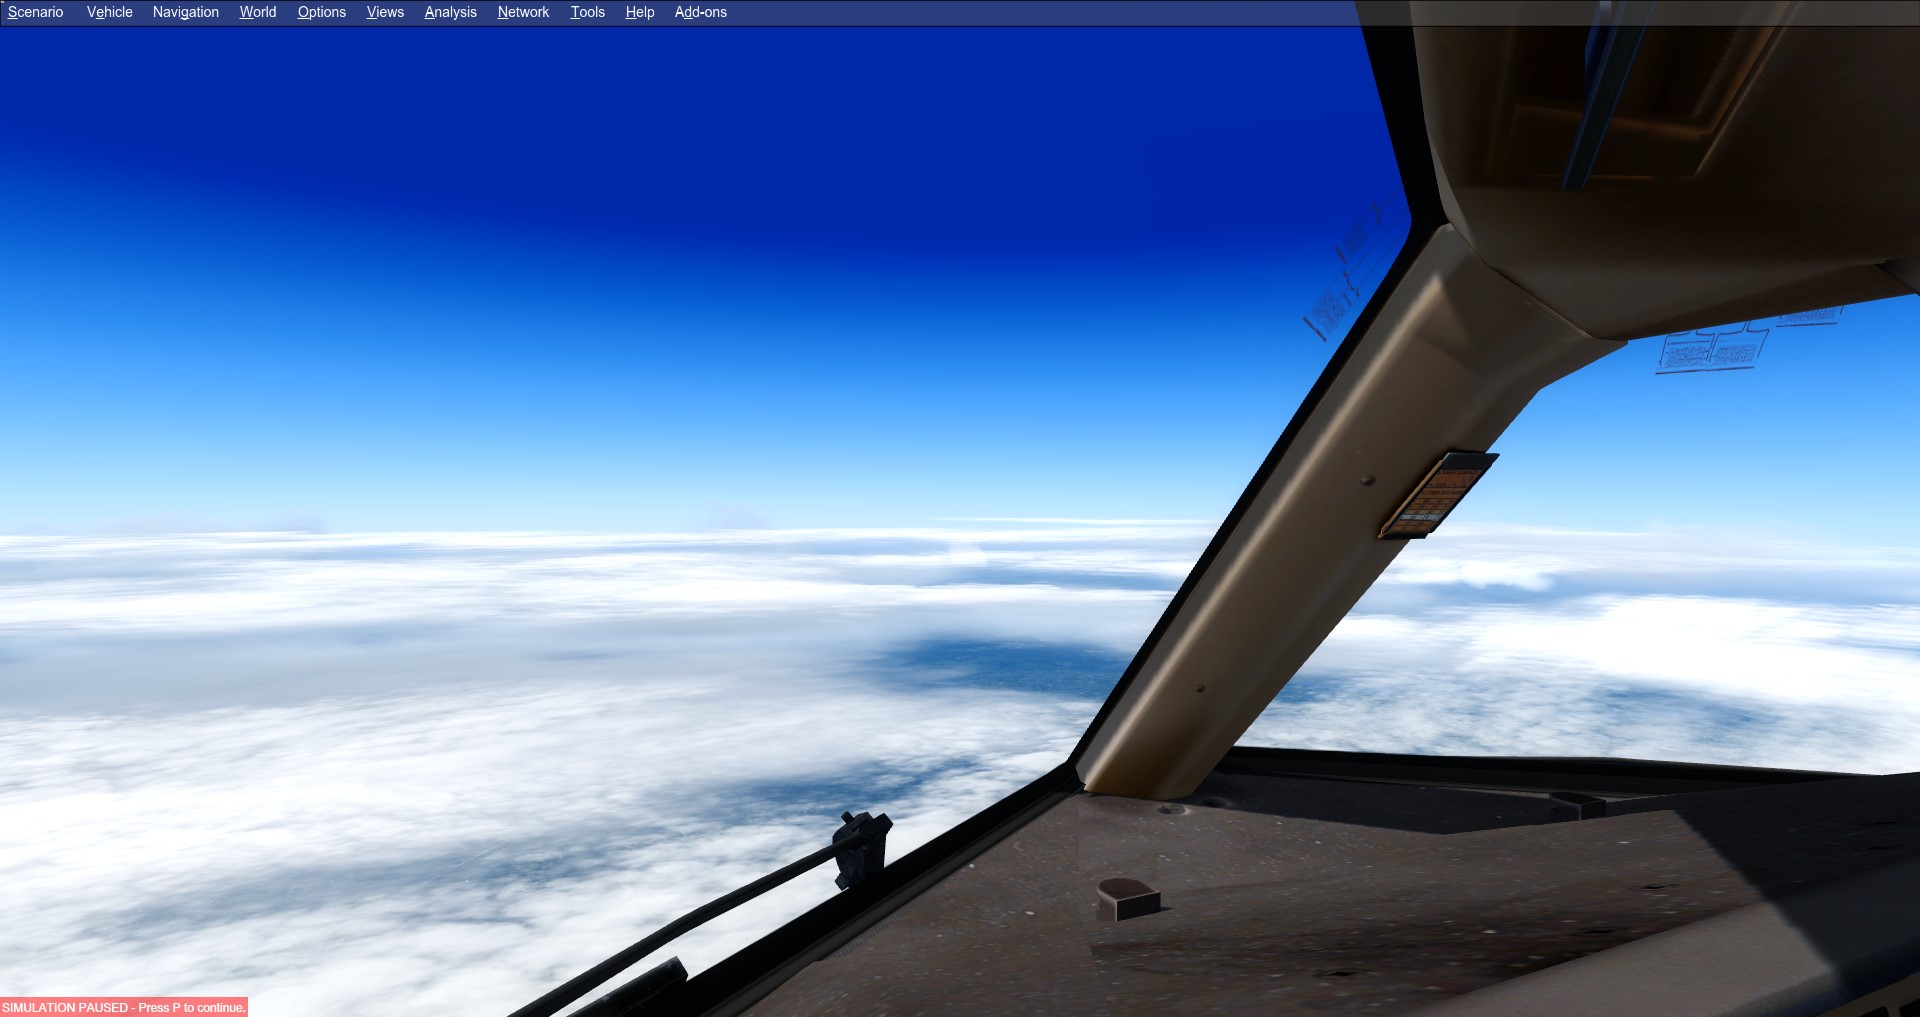Viewport: 1920px width, 1017px height.
Task: Click the windshield wiper pivot
Action: tap(862, 845)
